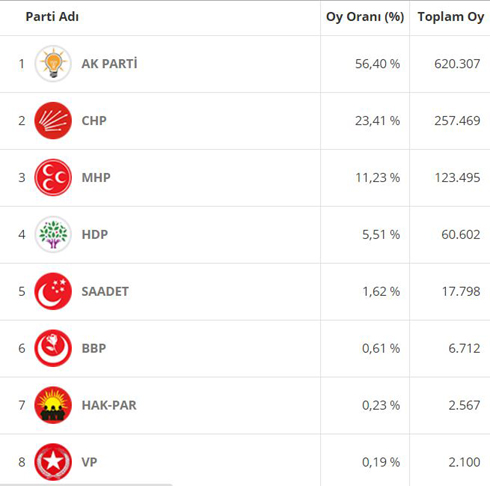Click the Toplam Oy column header
Screen dimensions: 490x486
pyautogui.click(x=451, y=17)
